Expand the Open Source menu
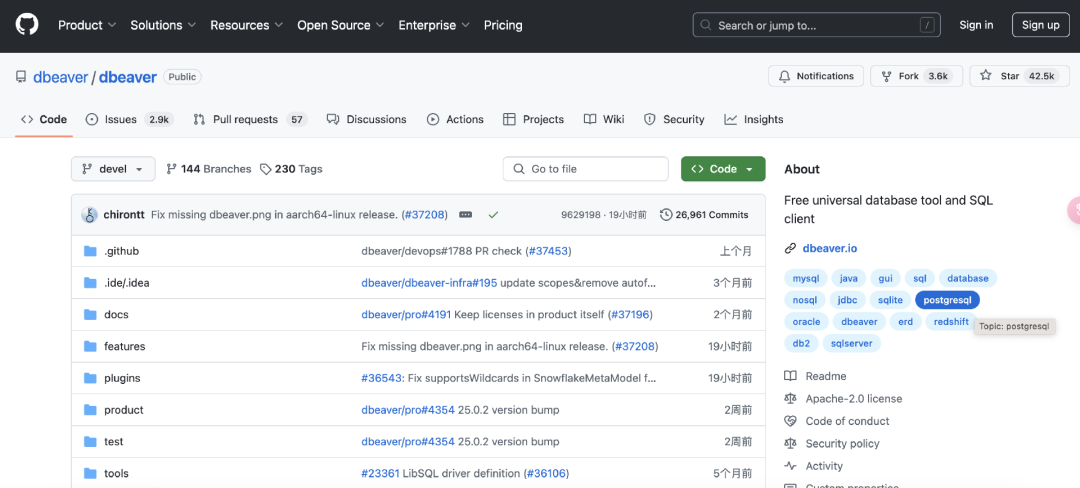Viewport: 1080px width, 488px height. (340, 25)
